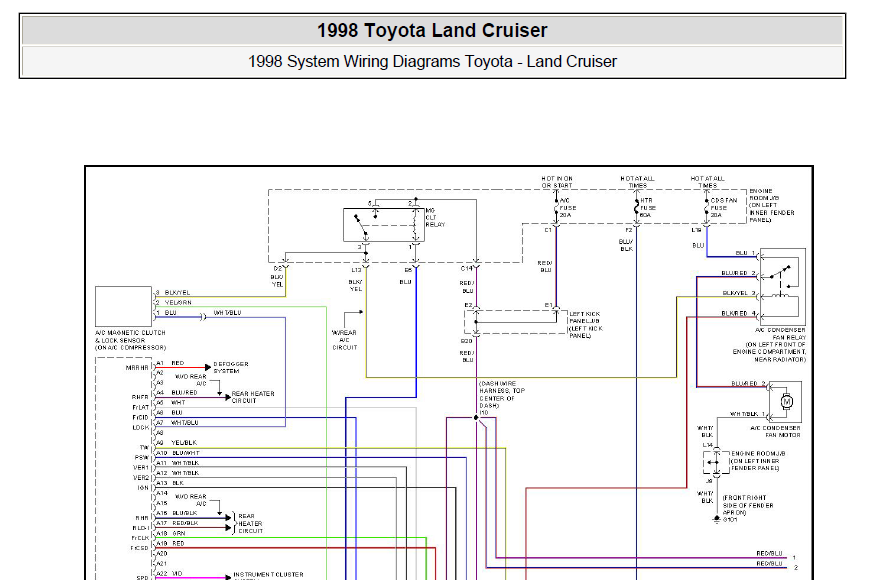Viewport: 876px width, 580px height.
Task: Click the 'A18 GRN' pin label
Action: click(x=170, y=533)
